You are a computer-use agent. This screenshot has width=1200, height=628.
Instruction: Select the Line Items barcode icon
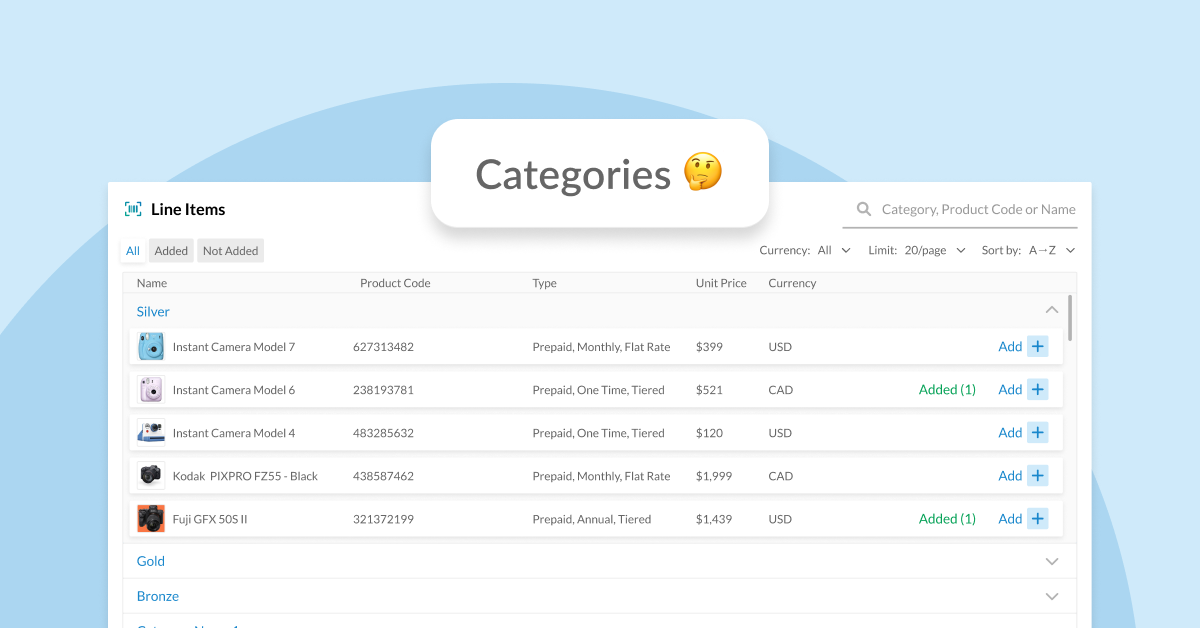tap(131, 208)
